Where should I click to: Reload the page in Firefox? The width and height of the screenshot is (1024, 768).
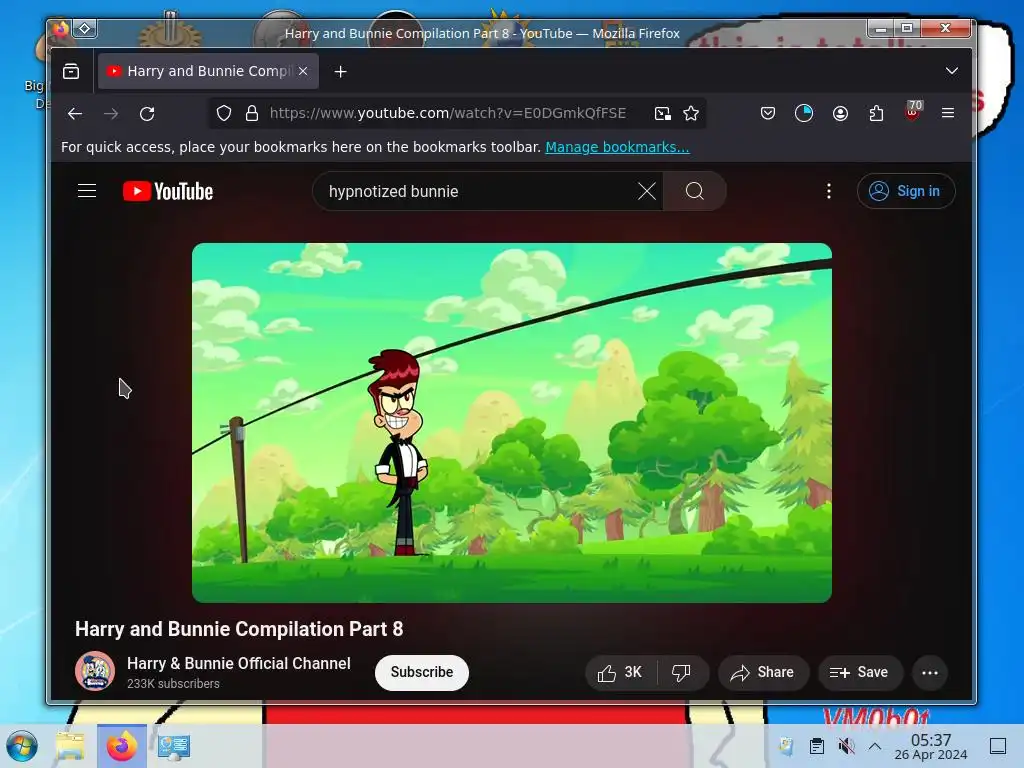tap(147, 114)
